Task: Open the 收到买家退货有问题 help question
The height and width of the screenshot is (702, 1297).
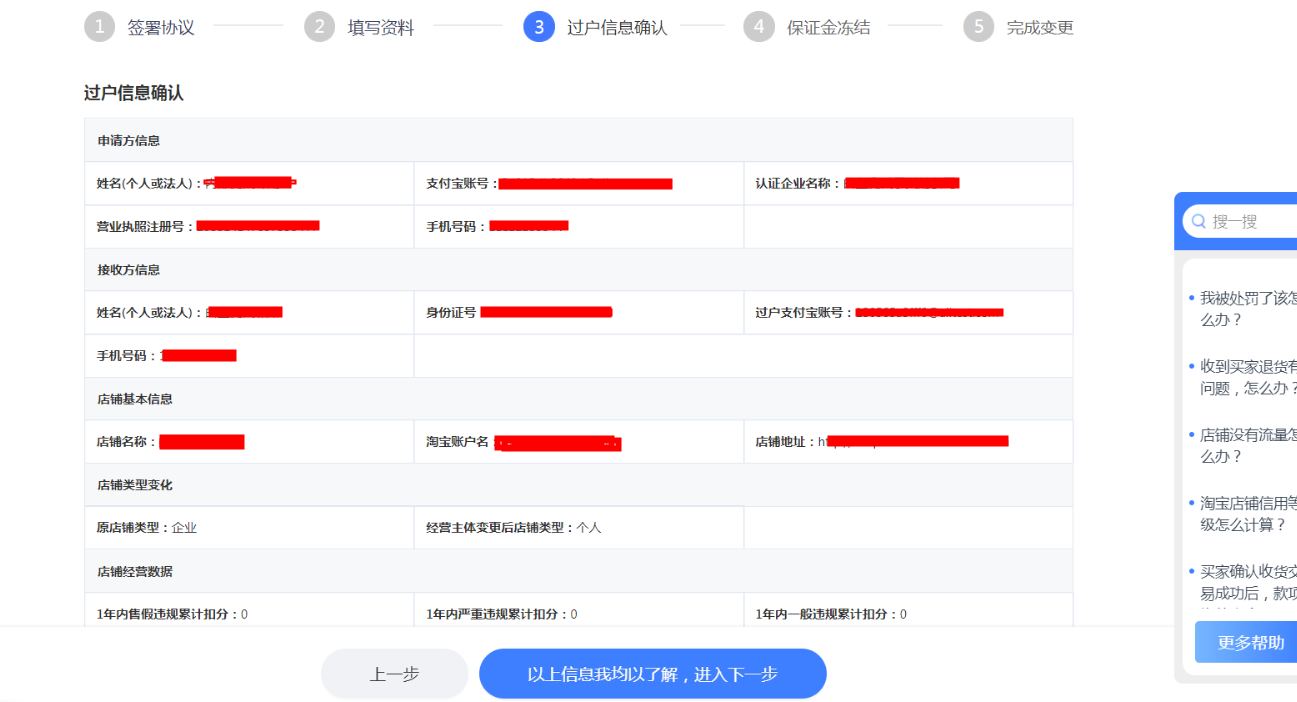Action: [x=1247, y=377]
